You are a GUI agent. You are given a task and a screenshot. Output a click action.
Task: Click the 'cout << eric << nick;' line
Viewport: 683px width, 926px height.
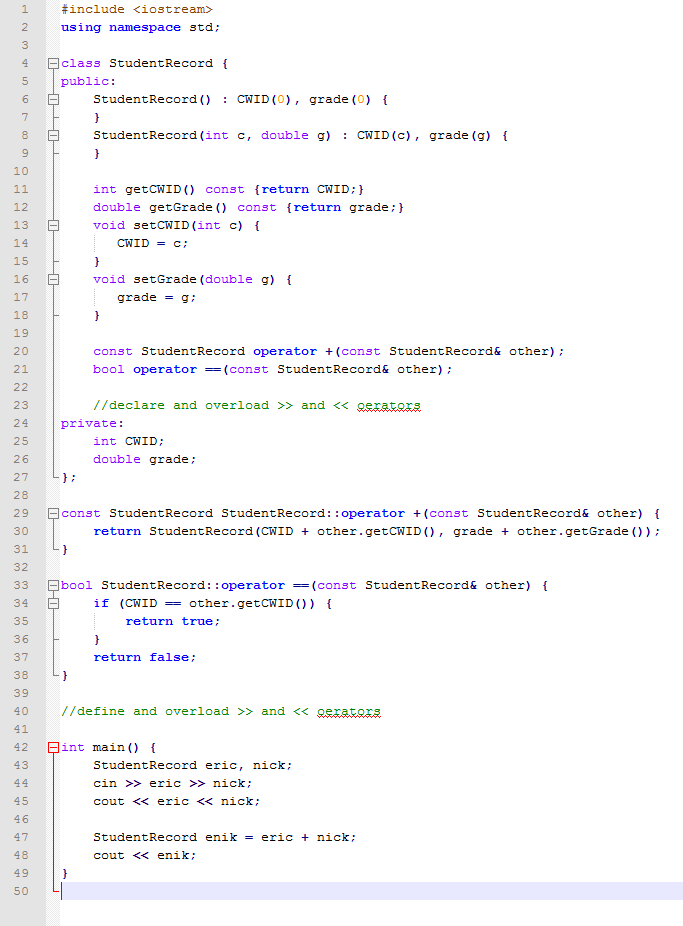click(177, 801)
